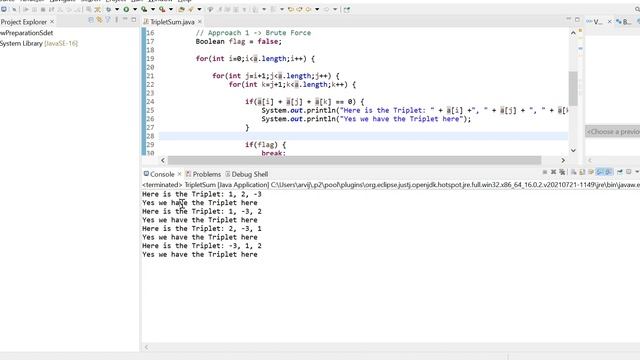Viewport: 640px width, 360px height.
Task: Click the Terminate stop icon in main toolbar
Action: 43,9
